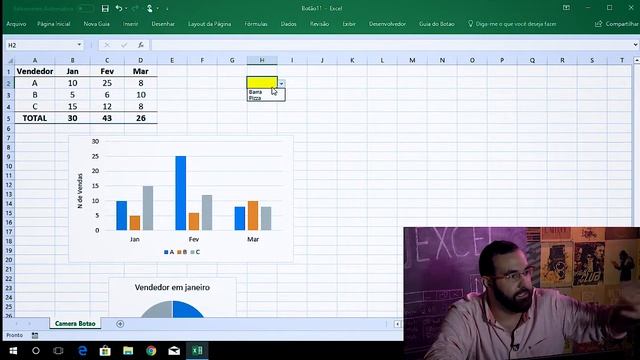Click the horizontal scroll left arrow
This screenshot has width=640, height=360.
pos(397,324)
